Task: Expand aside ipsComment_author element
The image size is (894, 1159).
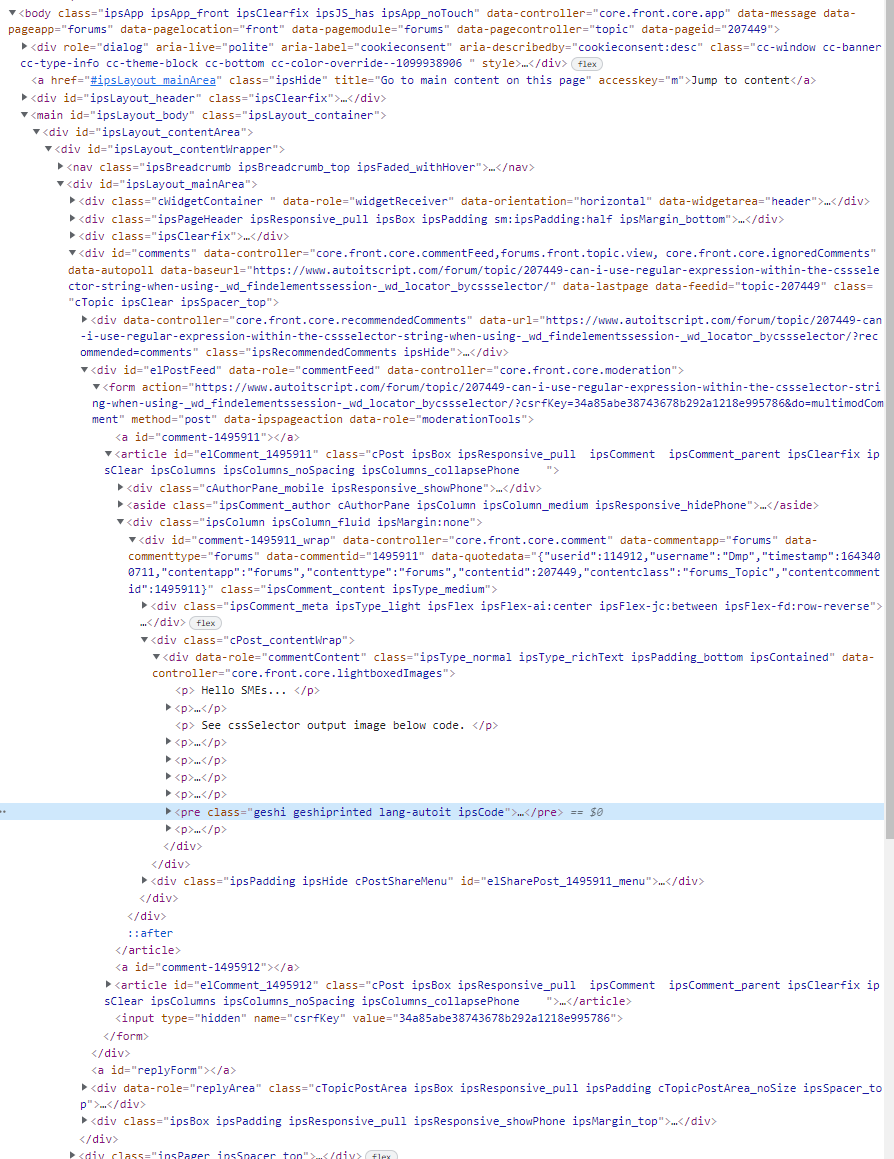Action: point(121,505)
